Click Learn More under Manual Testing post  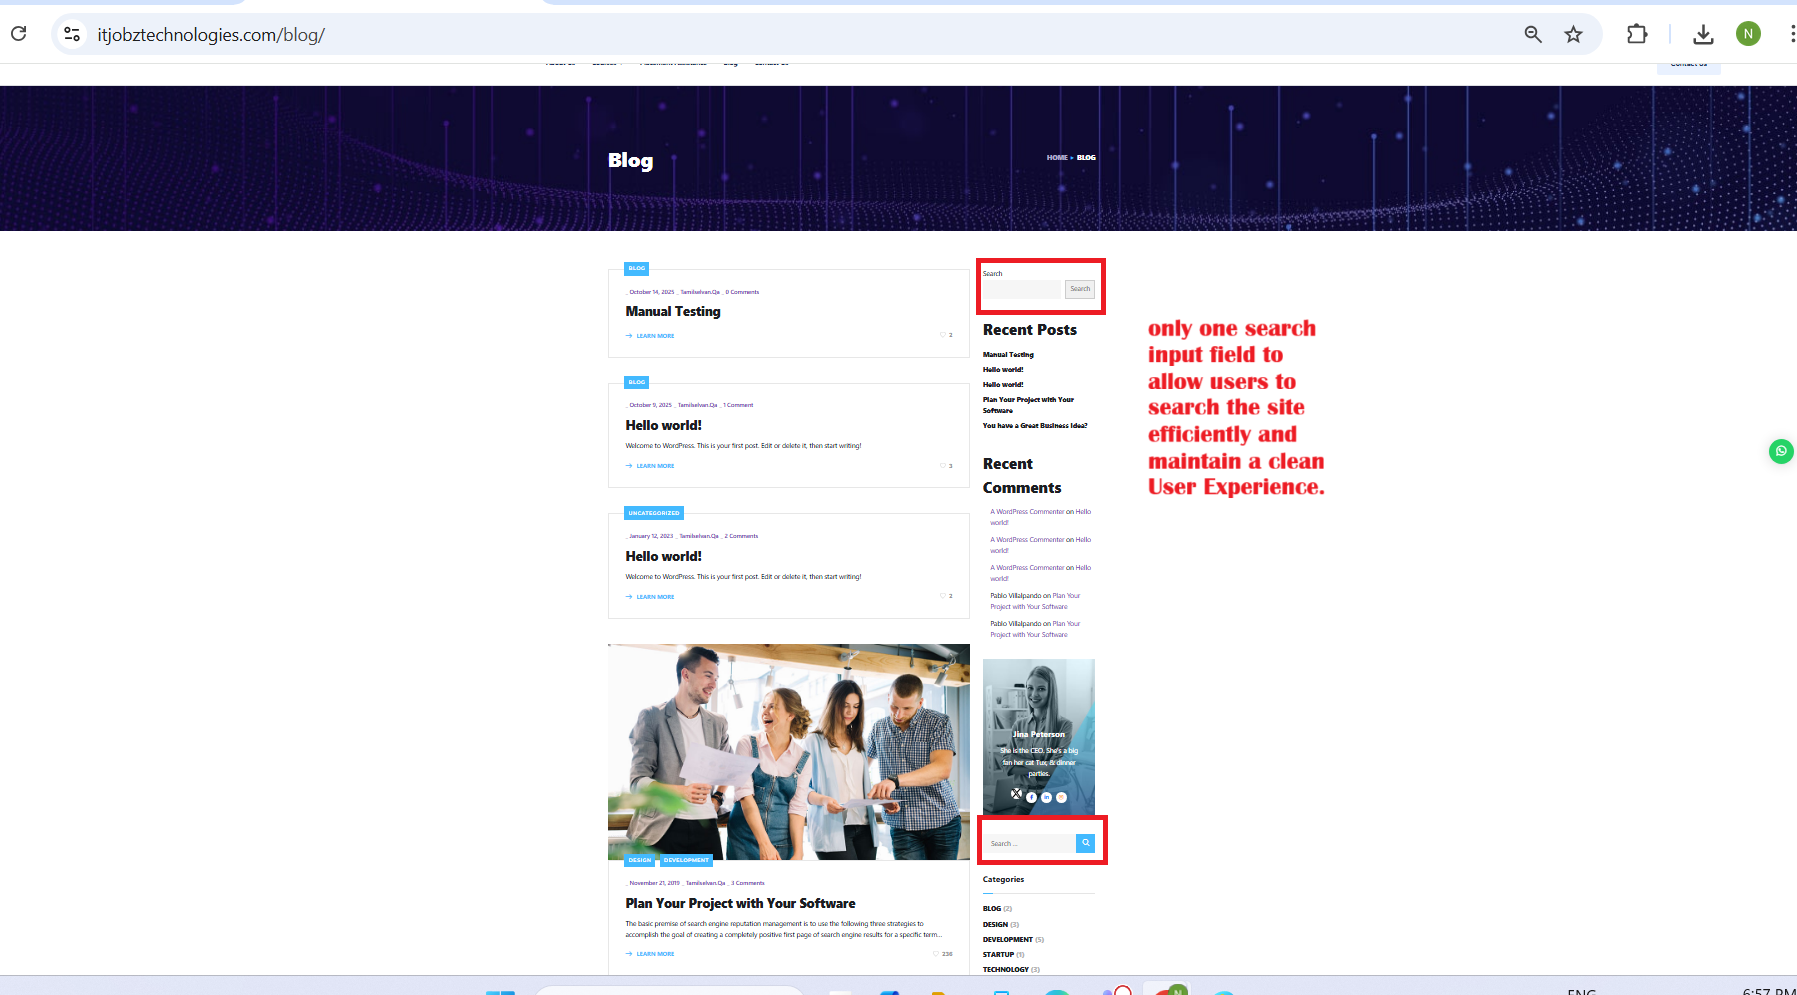[x=655, y=336]
